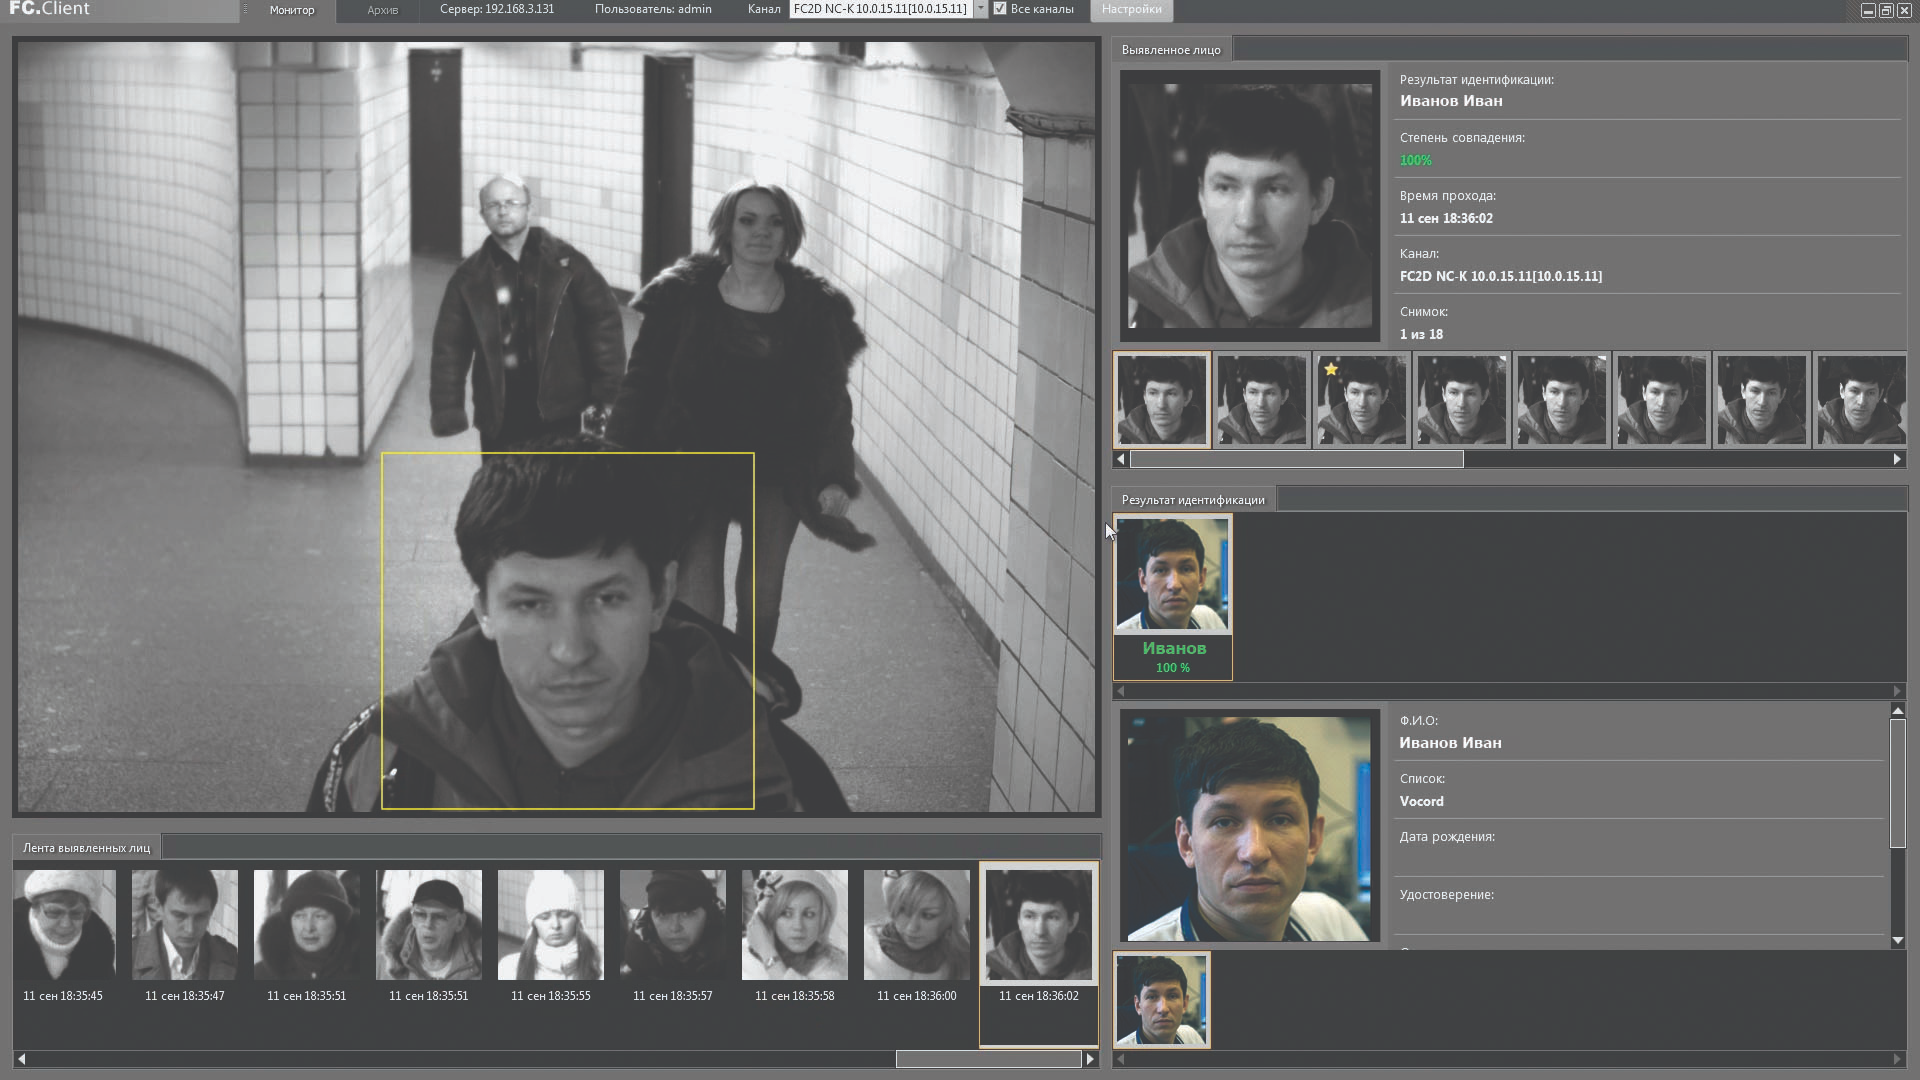
Task: Click up arrow of person details scrollbar
Action: coord(1897,710)
